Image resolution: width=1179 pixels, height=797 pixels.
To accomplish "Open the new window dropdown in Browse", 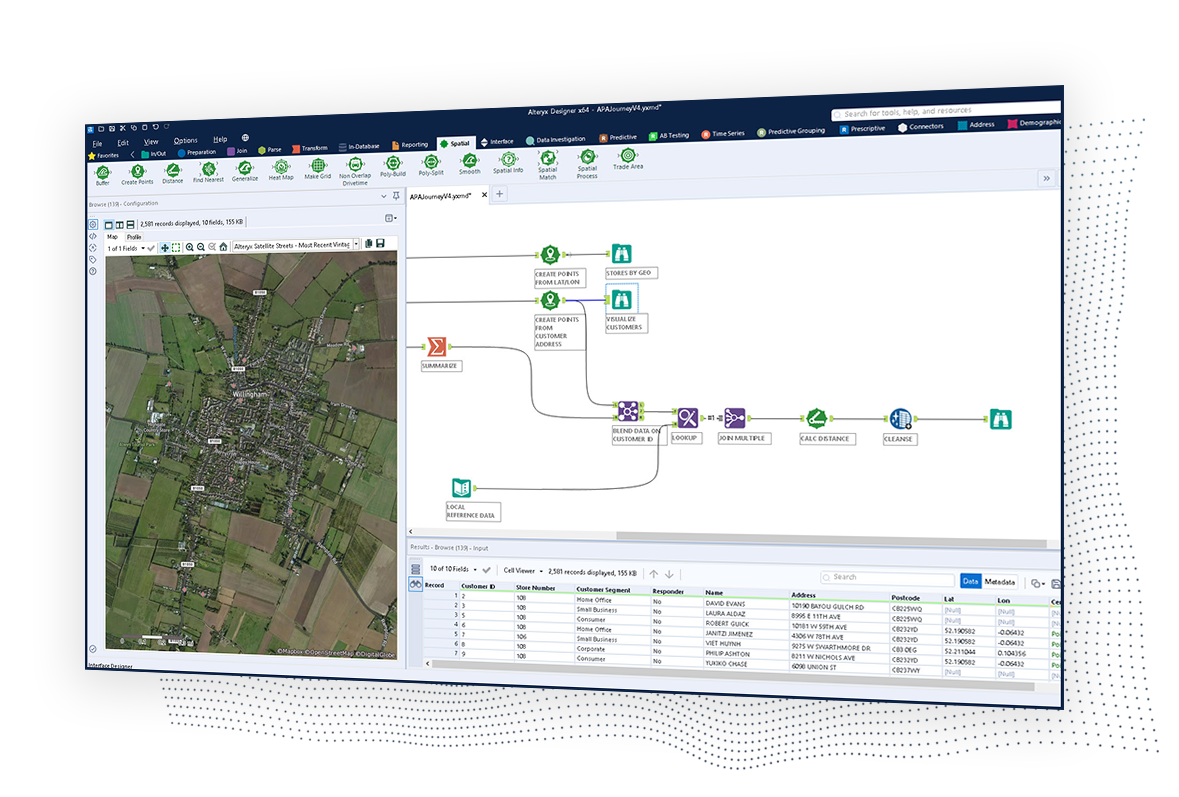I will tap(391, 218).
